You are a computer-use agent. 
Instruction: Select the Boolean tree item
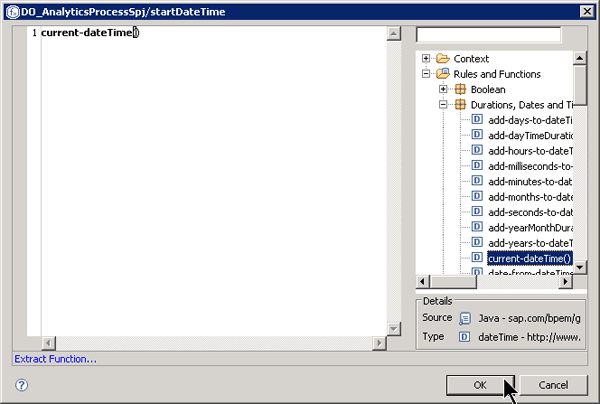[x=488, y=90]
